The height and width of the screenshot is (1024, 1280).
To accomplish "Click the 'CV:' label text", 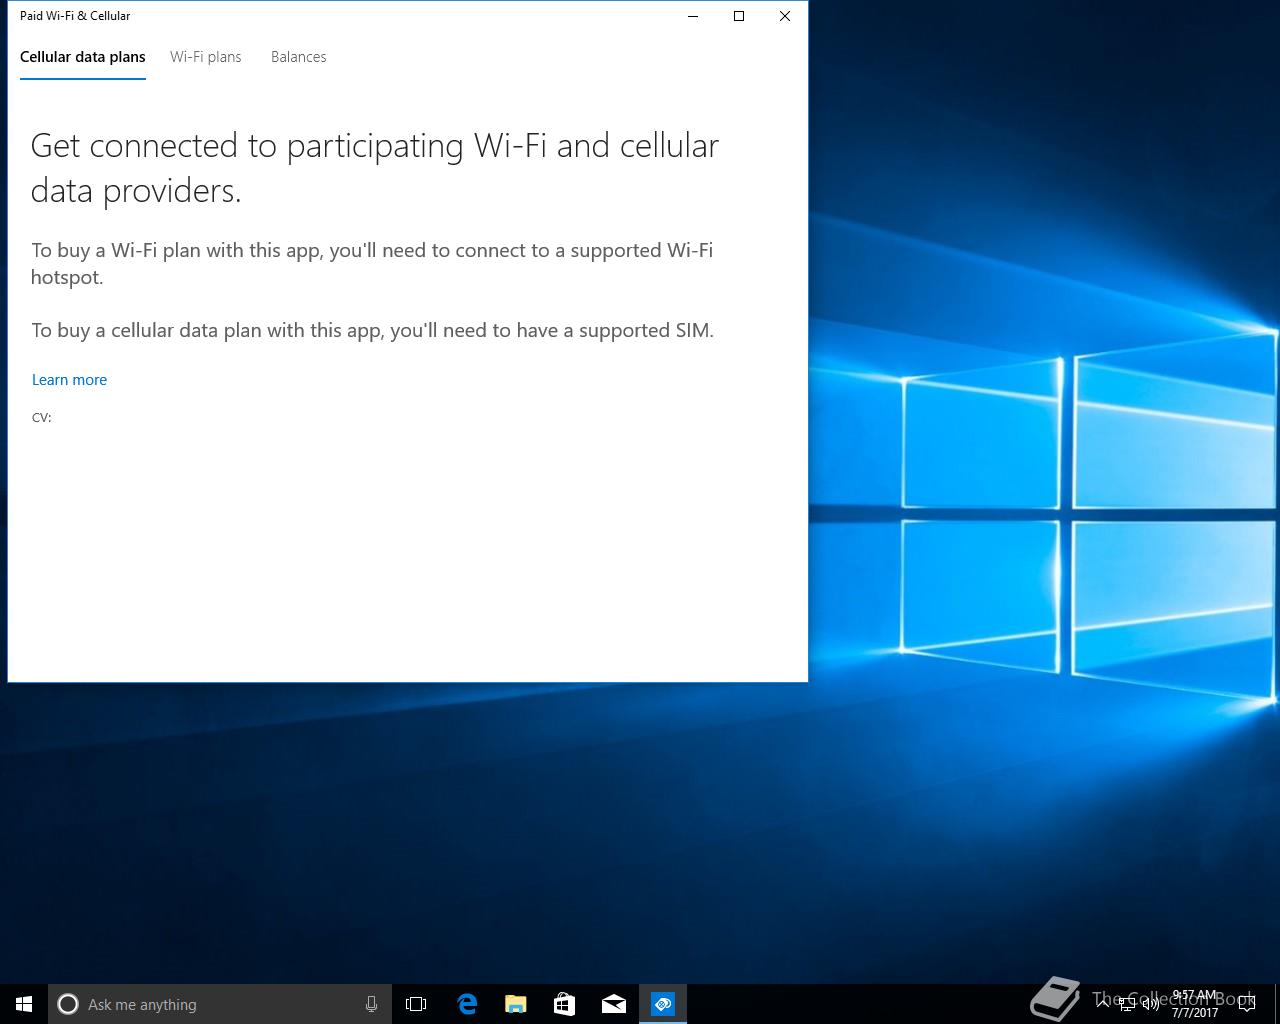I will pos(42,418).
